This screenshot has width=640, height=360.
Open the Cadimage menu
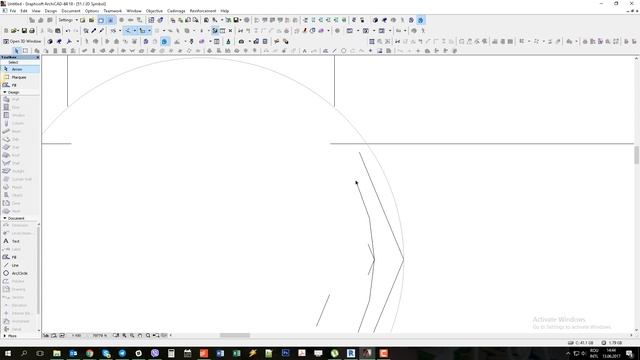tap(176, 11)
